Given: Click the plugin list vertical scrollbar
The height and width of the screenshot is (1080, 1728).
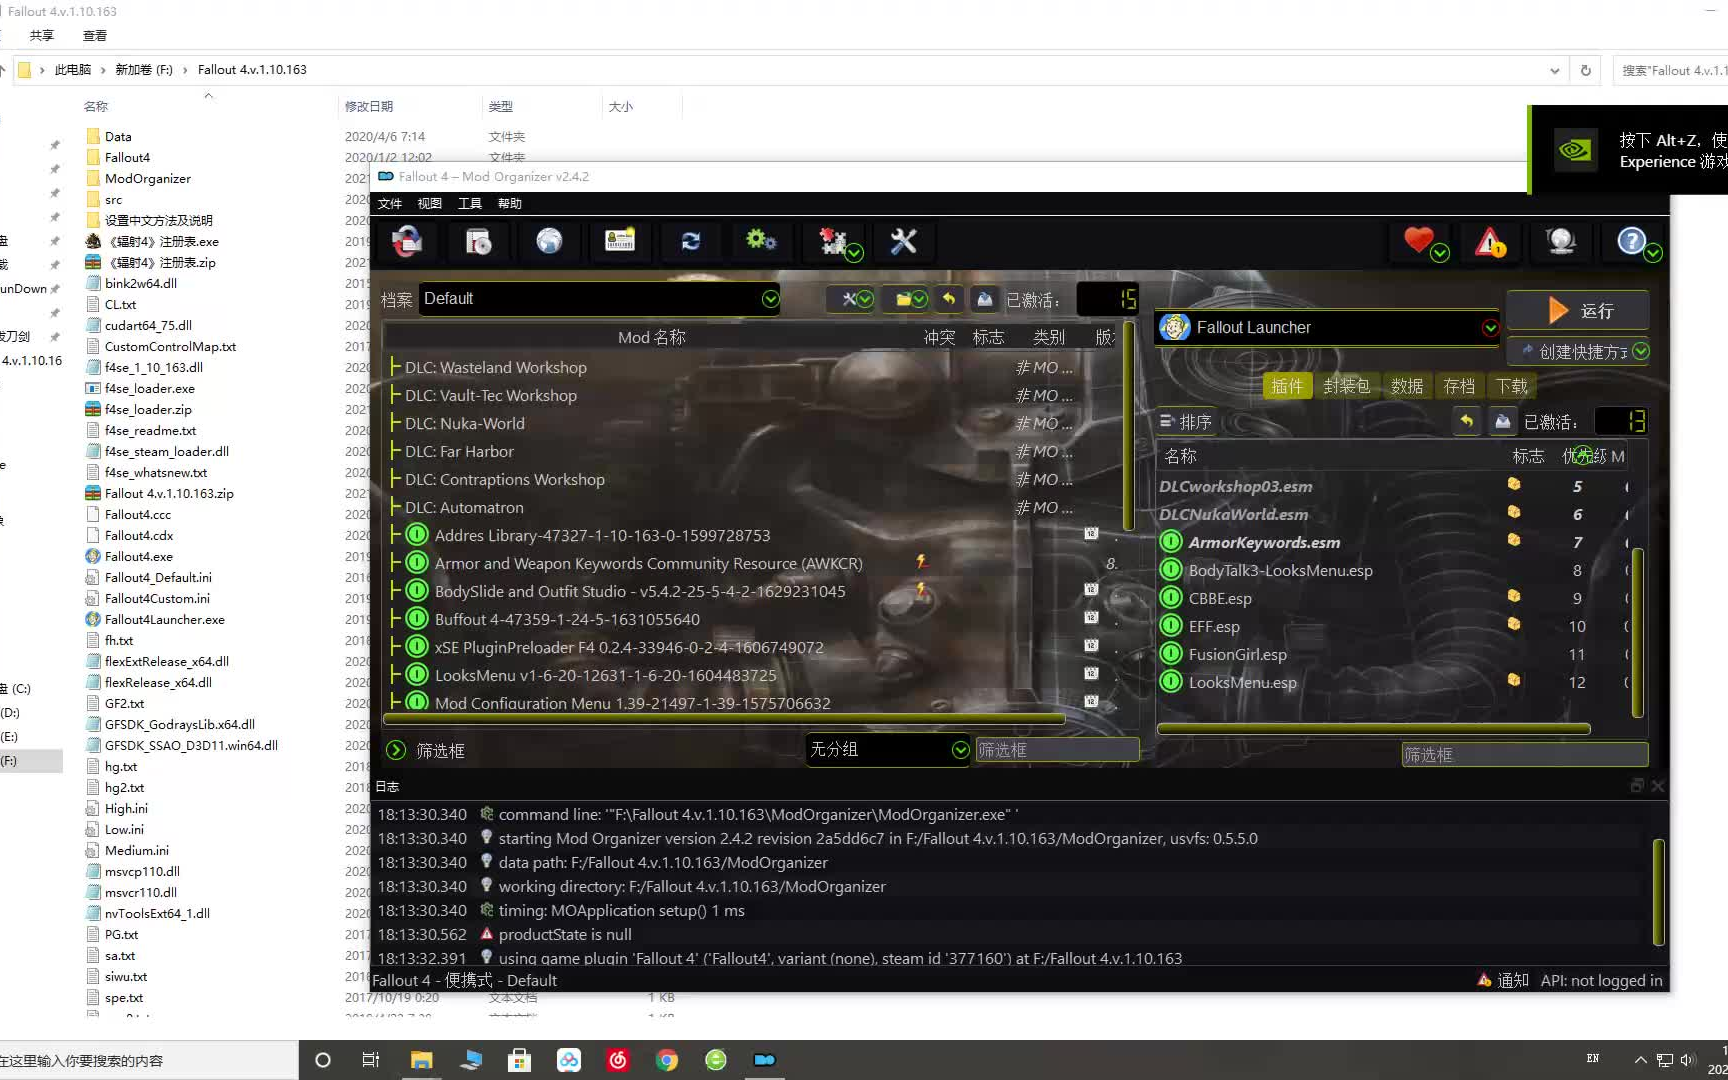Looking at the screenshot, I should 1637,632.
